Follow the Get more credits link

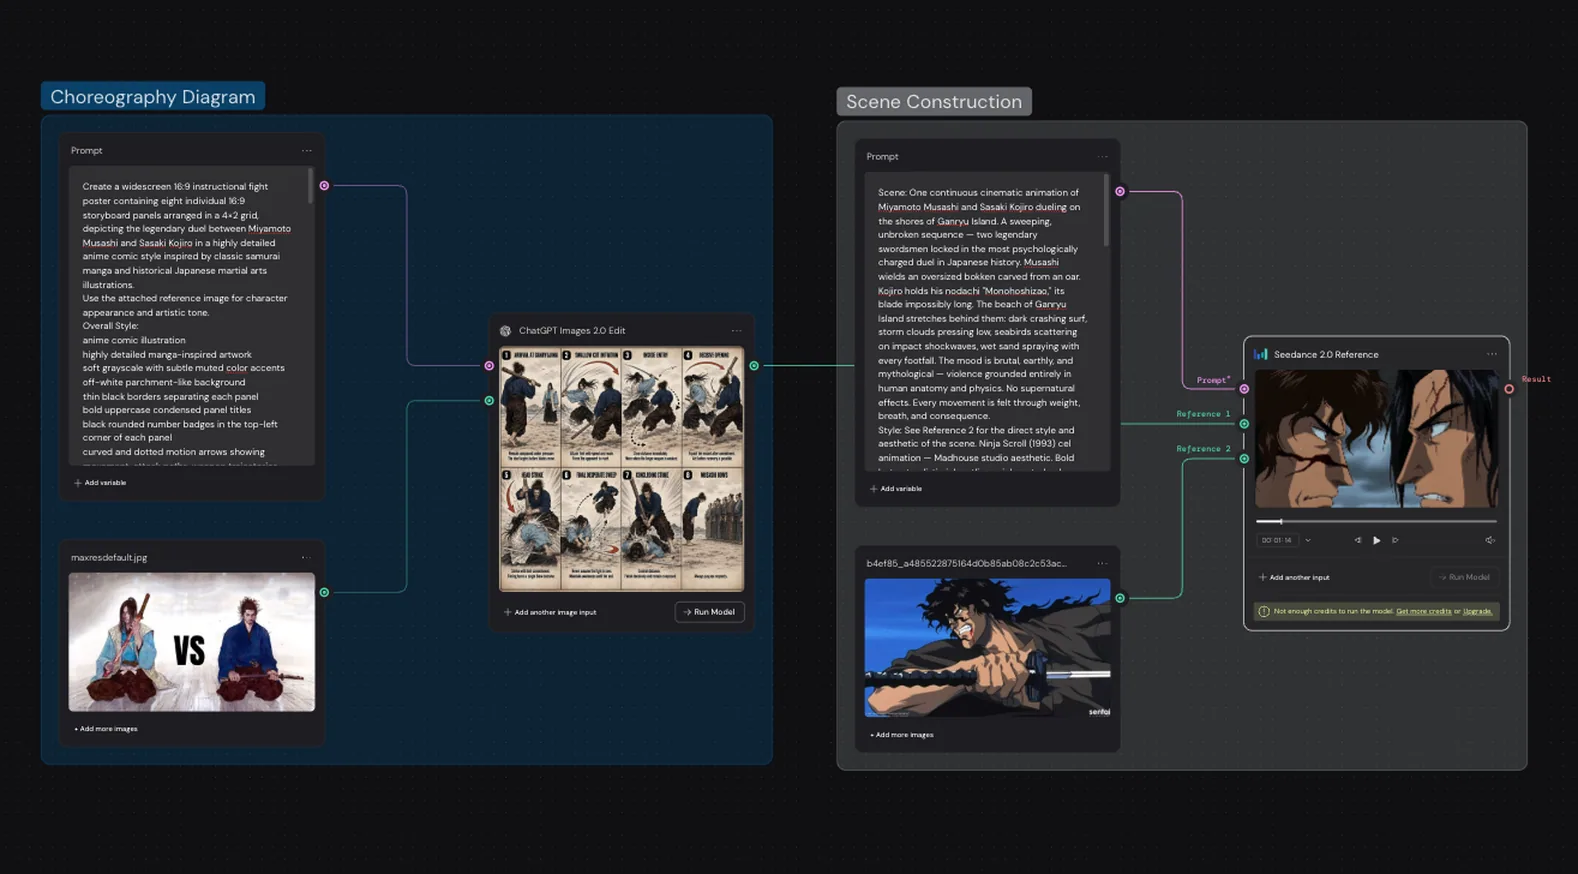(1423, 611)
